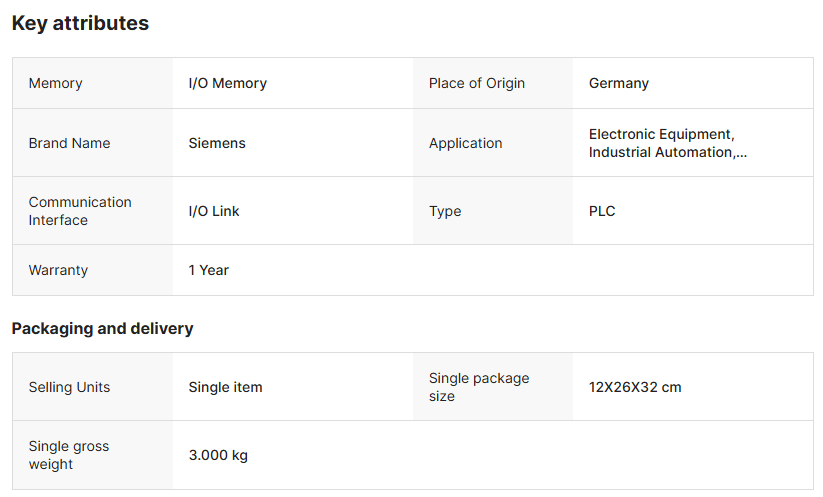This screenshot has width=823, height=497.
Task: Click the Packaging and delivery heading
Action: [x=102, y=328]
